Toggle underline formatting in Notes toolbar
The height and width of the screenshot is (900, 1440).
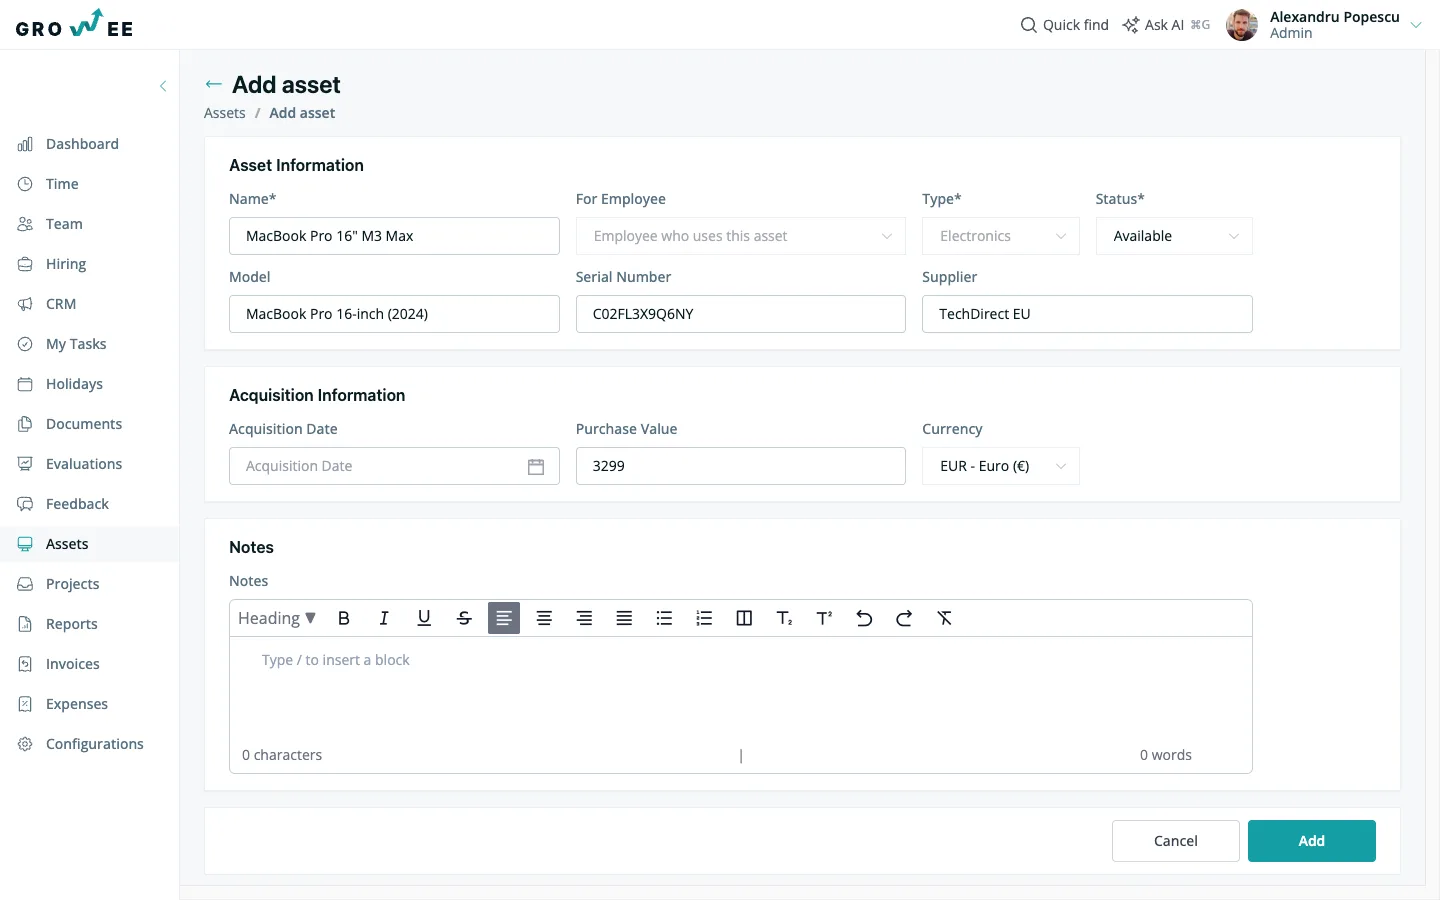coord(424,618)
